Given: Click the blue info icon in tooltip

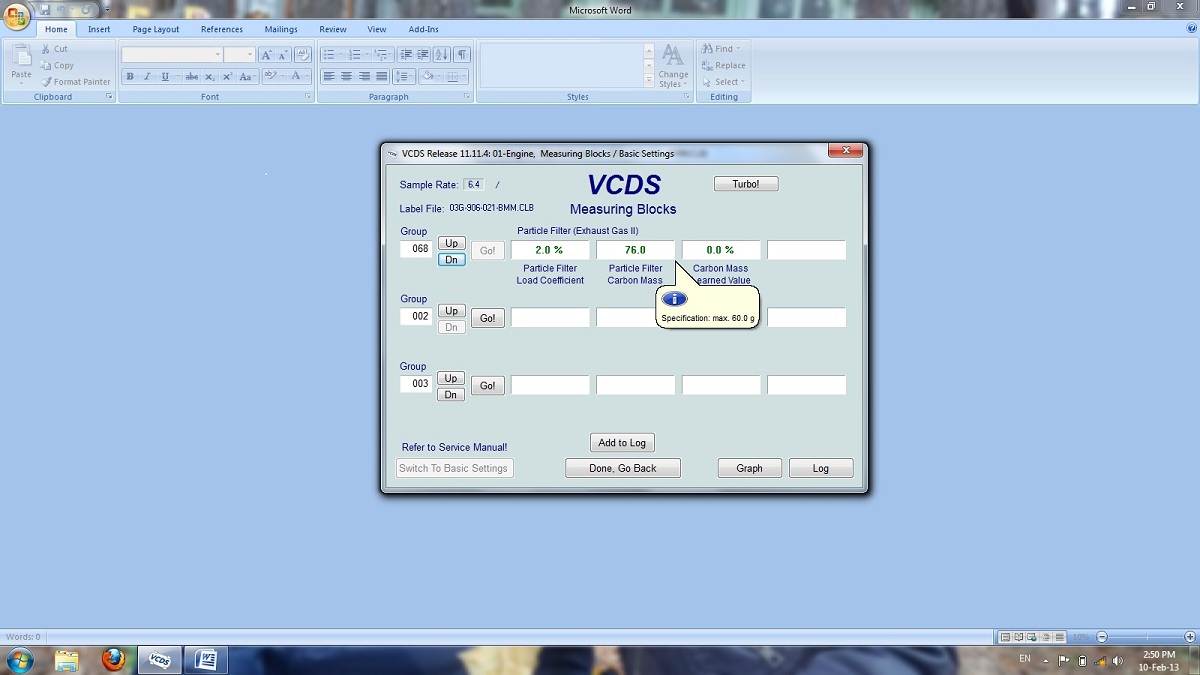Looking at the screenshot, I should pos(674,299).
